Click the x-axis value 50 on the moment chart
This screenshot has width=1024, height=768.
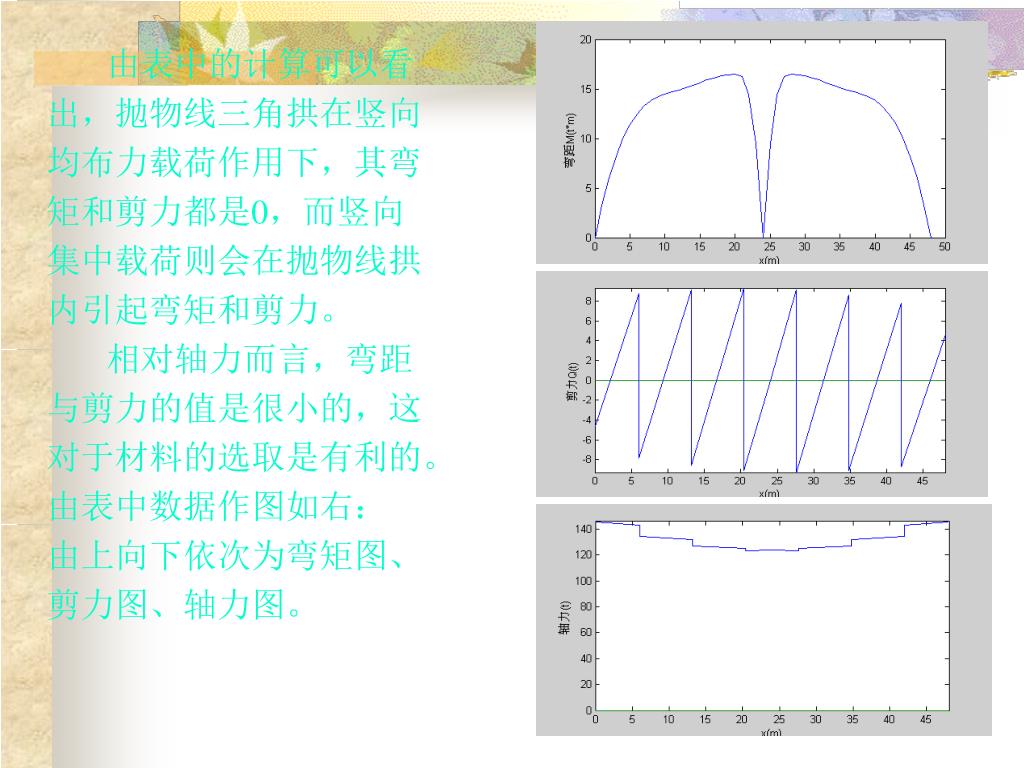[944, 247]
